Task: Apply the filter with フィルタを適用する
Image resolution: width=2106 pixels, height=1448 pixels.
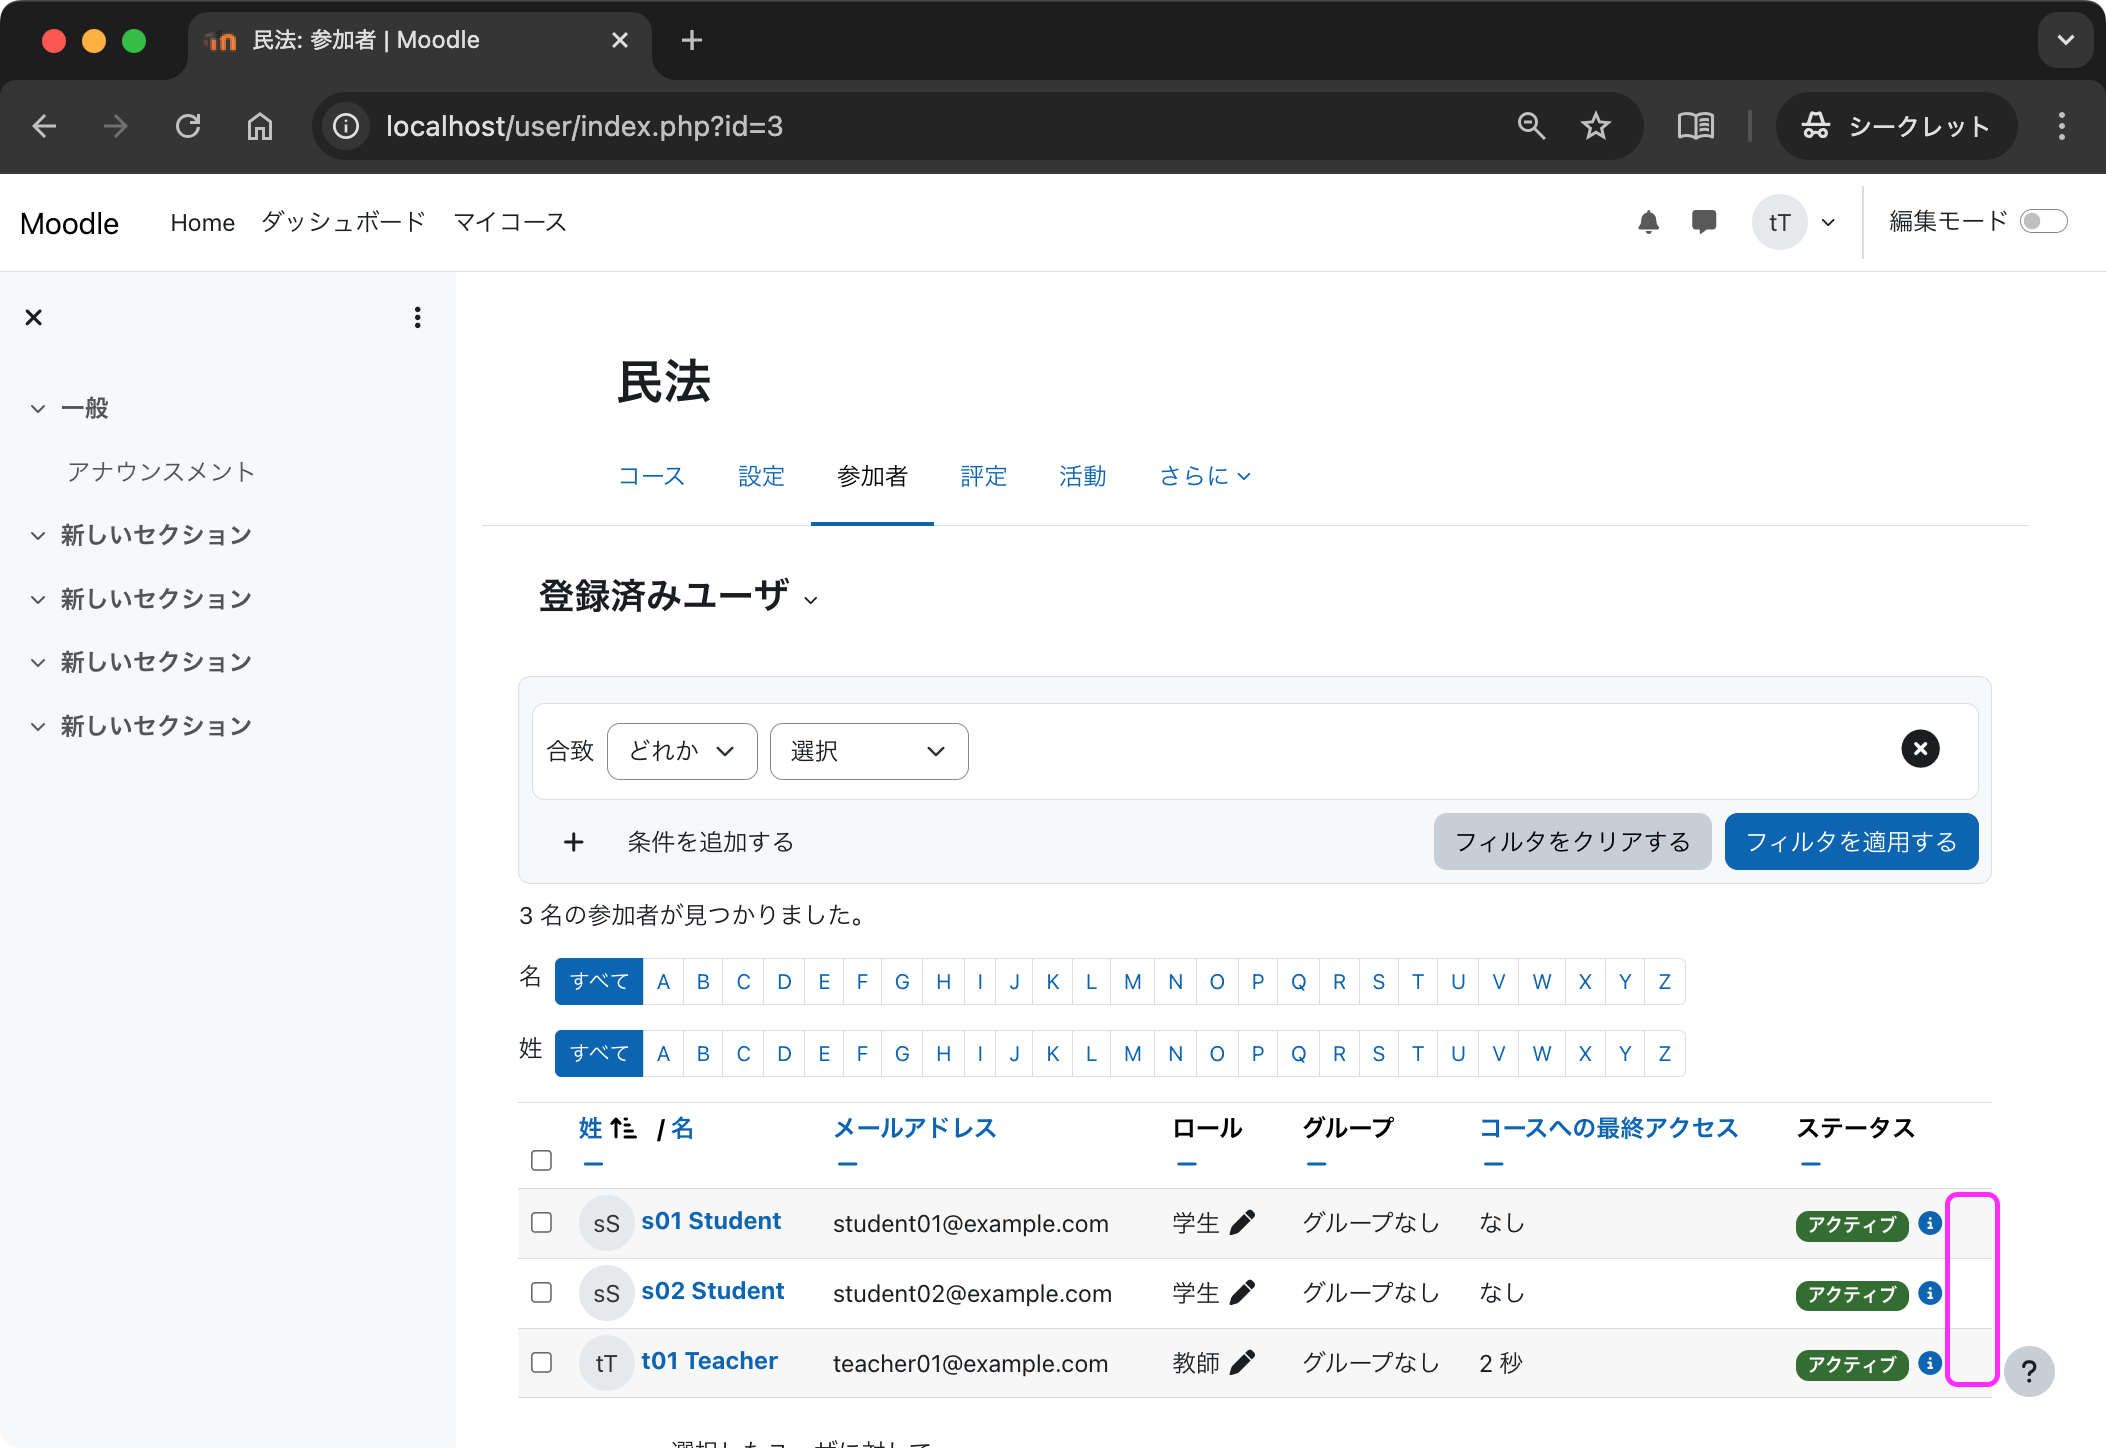Action: click(x=1850, y=841)
